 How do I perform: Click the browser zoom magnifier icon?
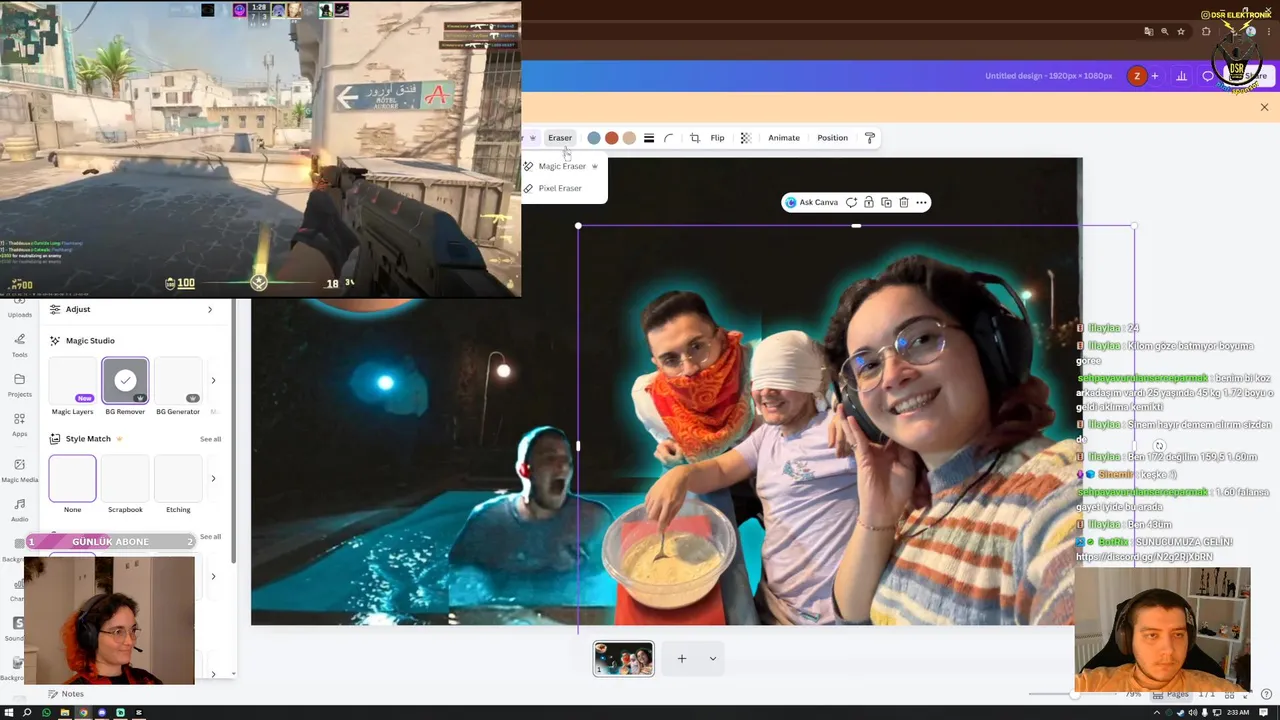tap(1164, 32)
